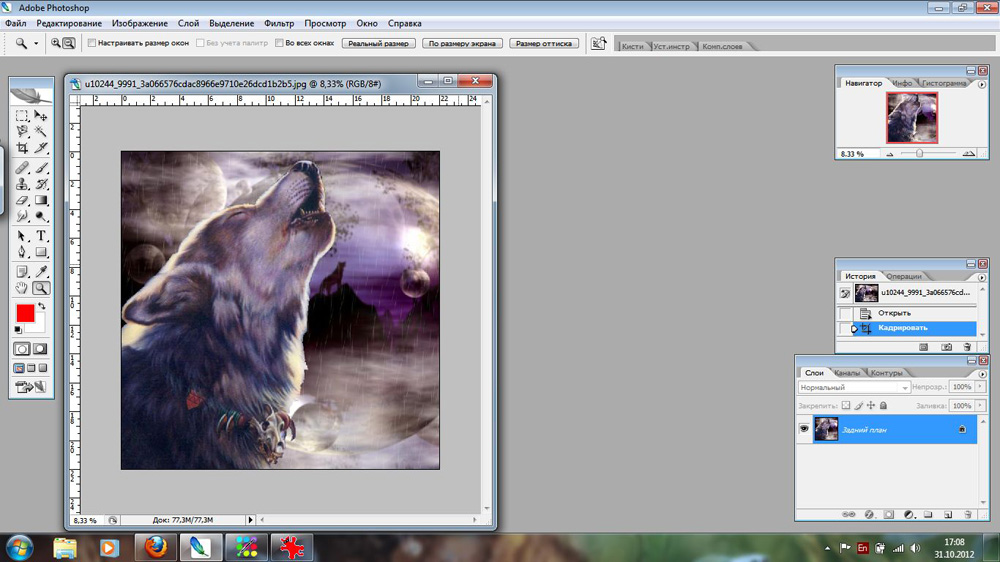
Task: Toggle lock transparent pixels in Layers panel
Action: tap(846, 405)
